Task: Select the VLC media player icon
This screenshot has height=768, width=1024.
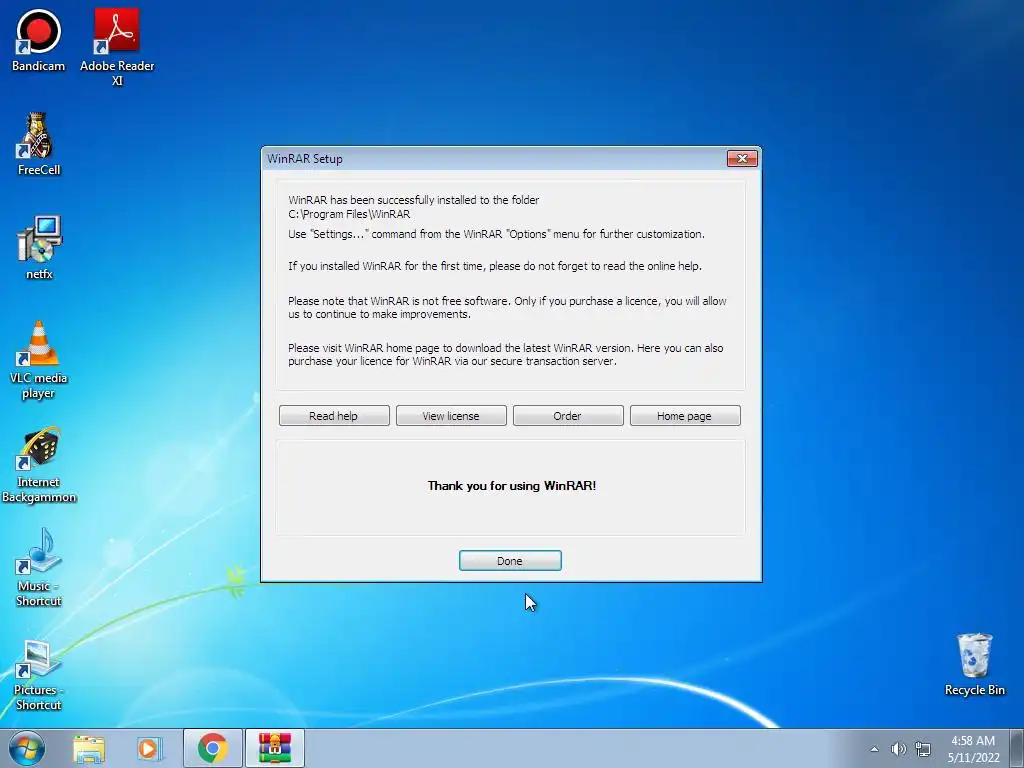Action: pyautogui.click(x=39, y=359)
